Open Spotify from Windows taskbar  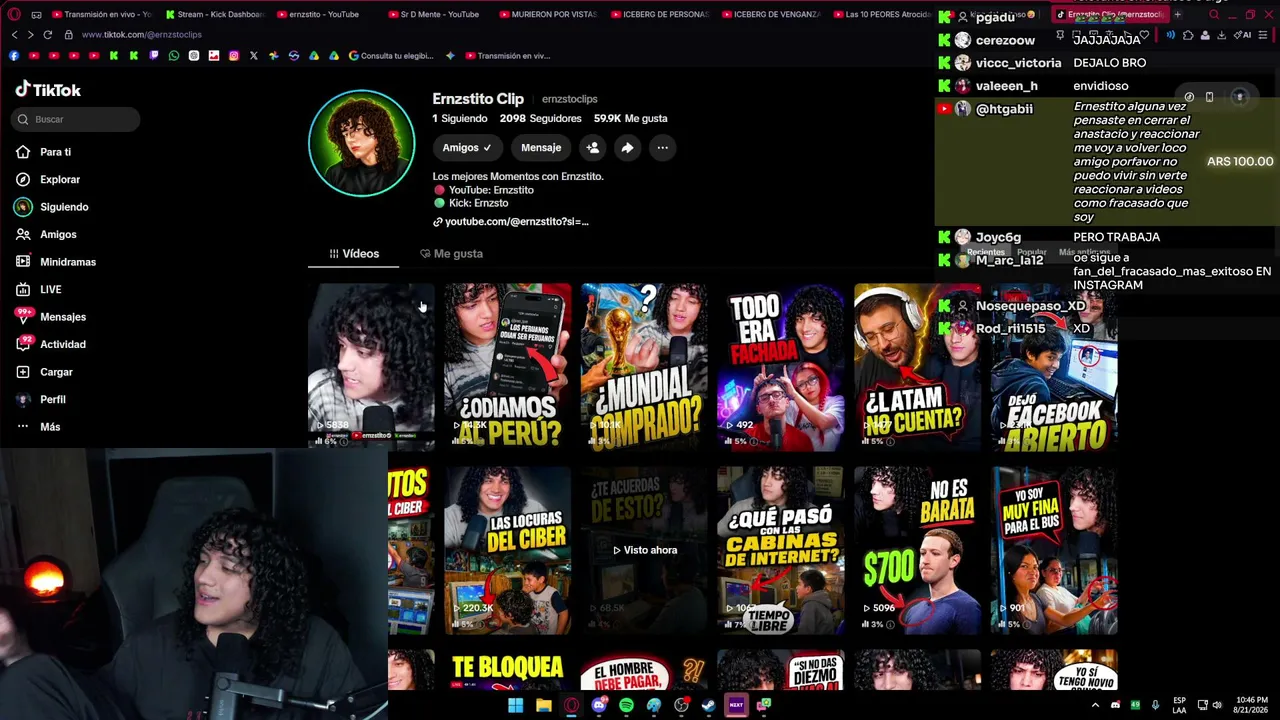pyautogui.click(x=626, y=705)
